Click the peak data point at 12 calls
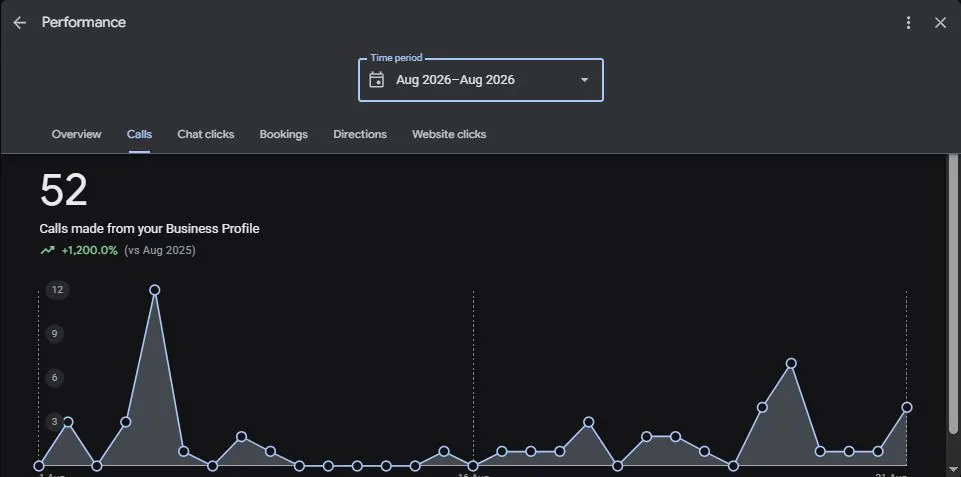The width and height of the screenshot is (961, 477). (154, 290)
